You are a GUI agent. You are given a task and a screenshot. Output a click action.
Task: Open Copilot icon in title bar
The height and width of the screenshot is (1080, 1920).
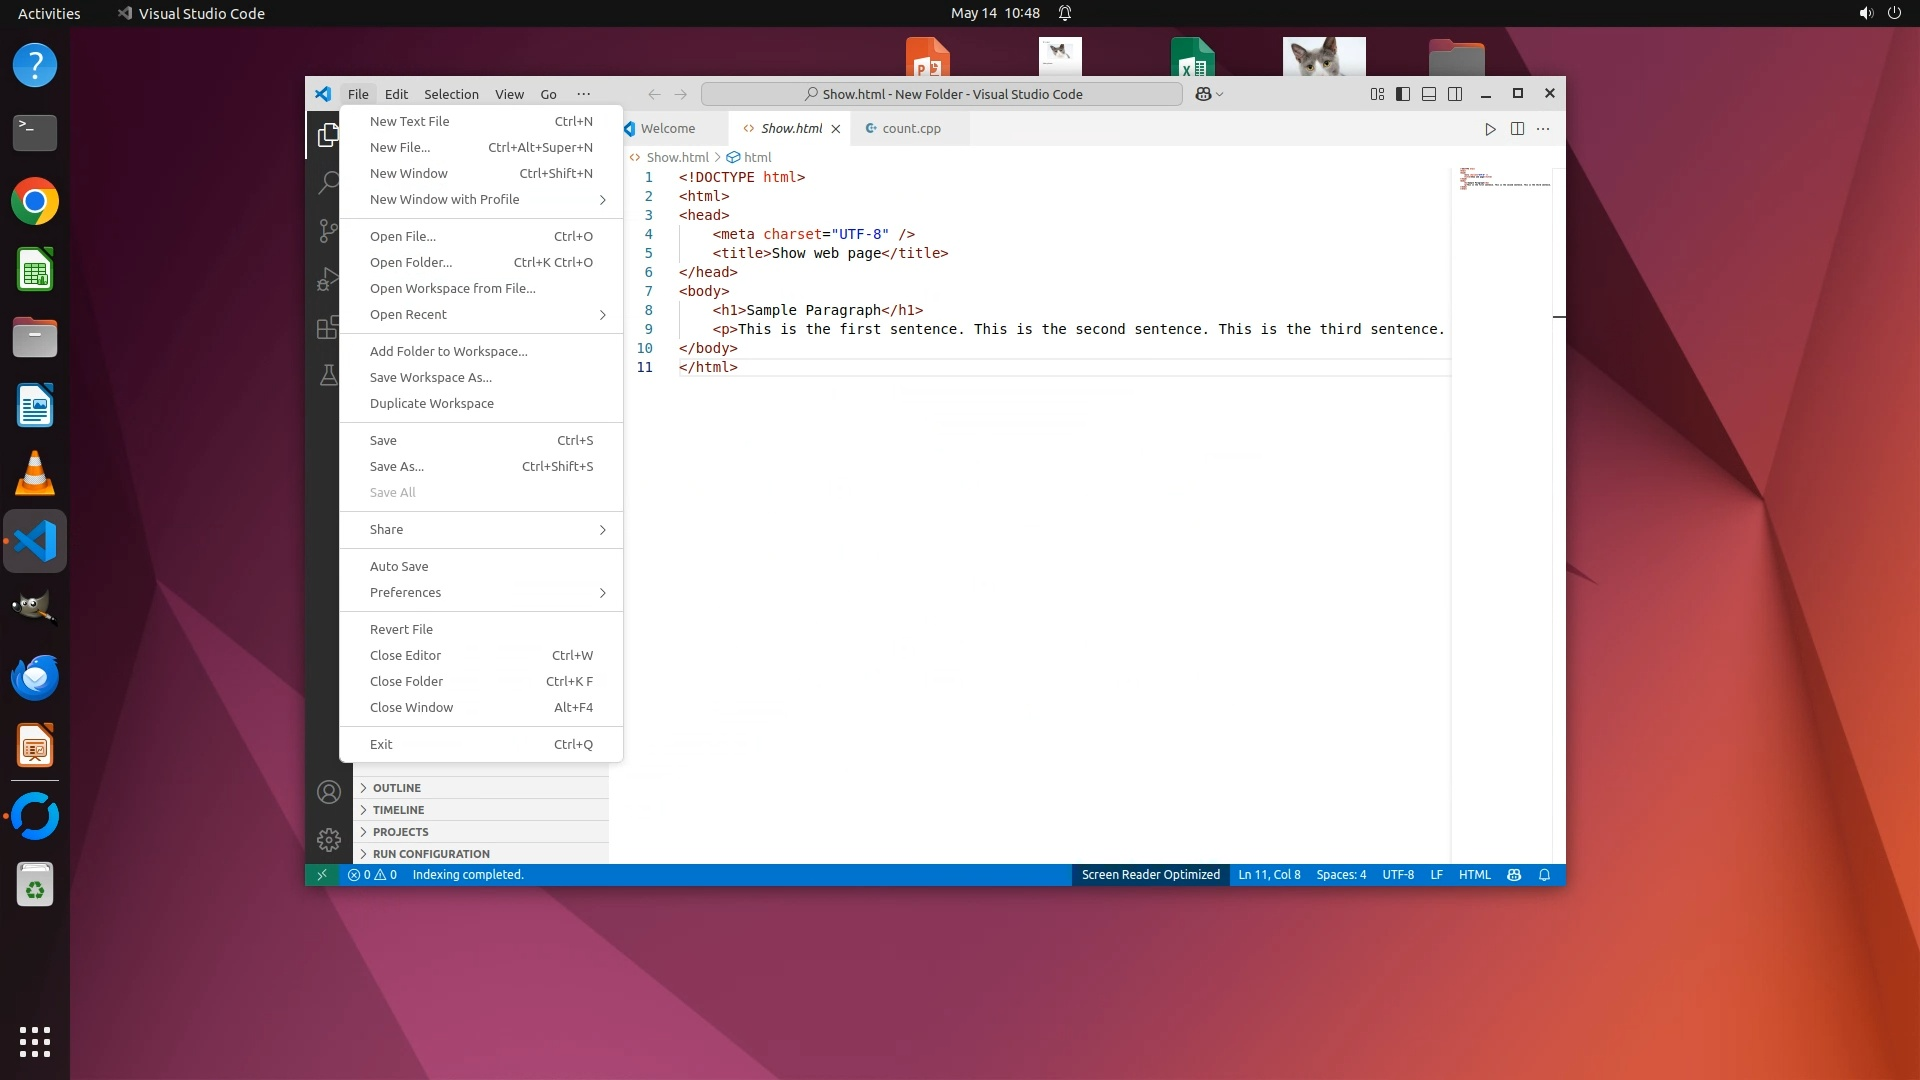(1204, 94)
